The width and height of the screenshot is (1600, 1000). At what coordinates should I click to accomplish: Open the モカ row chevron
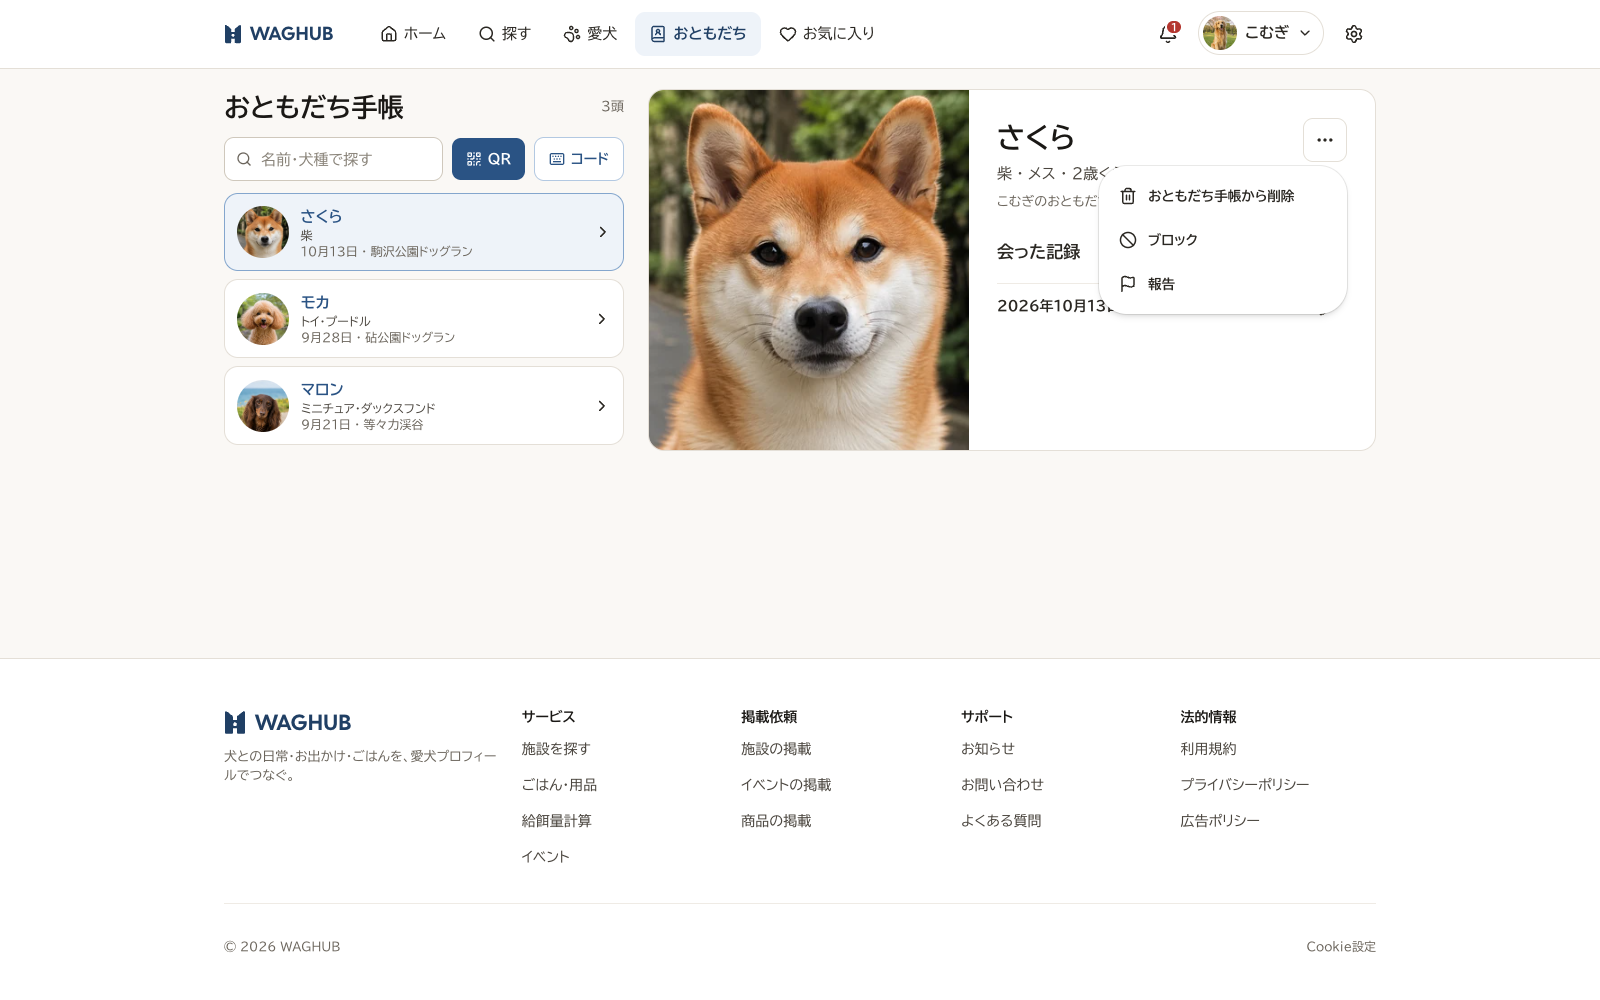tap(602, 319)
